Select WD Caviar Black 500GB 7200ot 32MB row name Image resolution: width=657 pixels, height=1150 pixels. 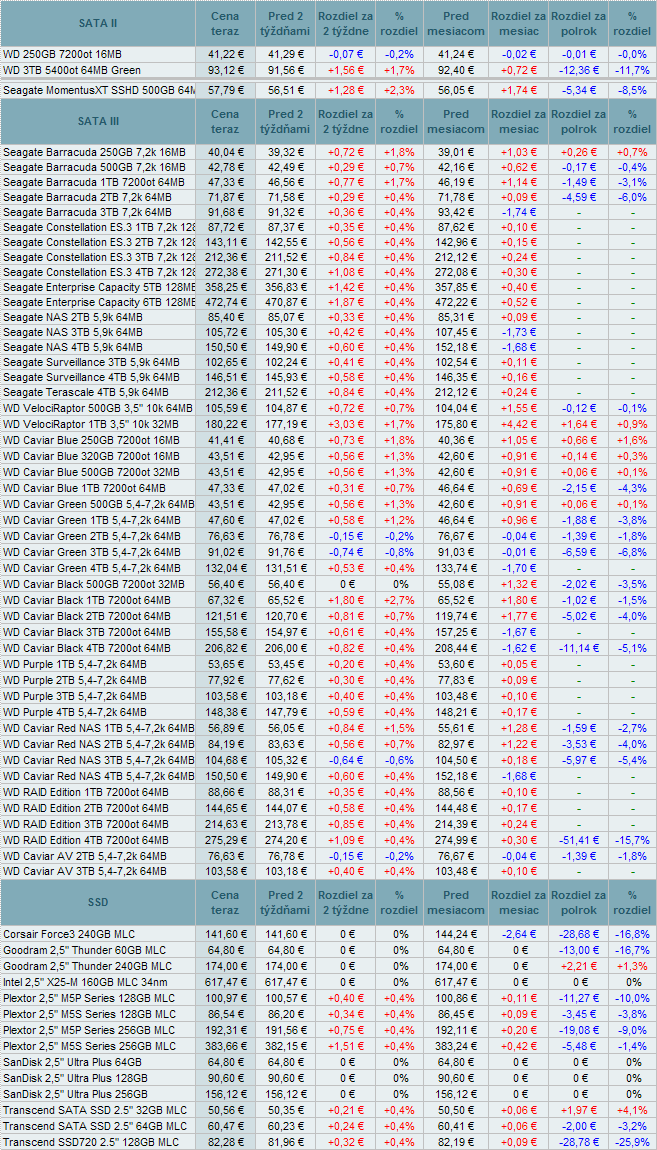point(95,584)
